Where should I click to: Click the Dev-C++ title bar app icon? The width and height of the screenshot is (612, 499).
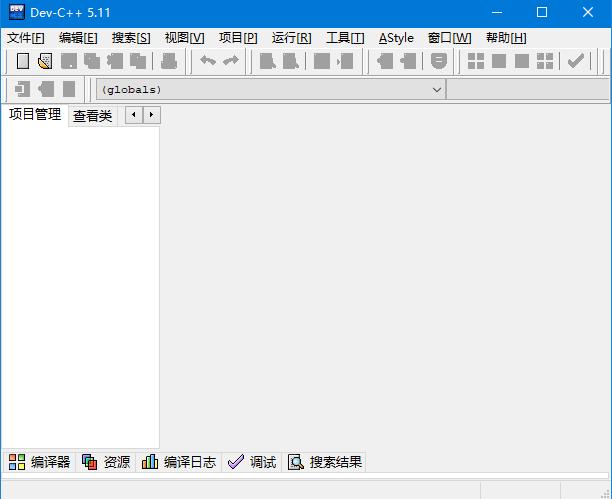[17, 12]
